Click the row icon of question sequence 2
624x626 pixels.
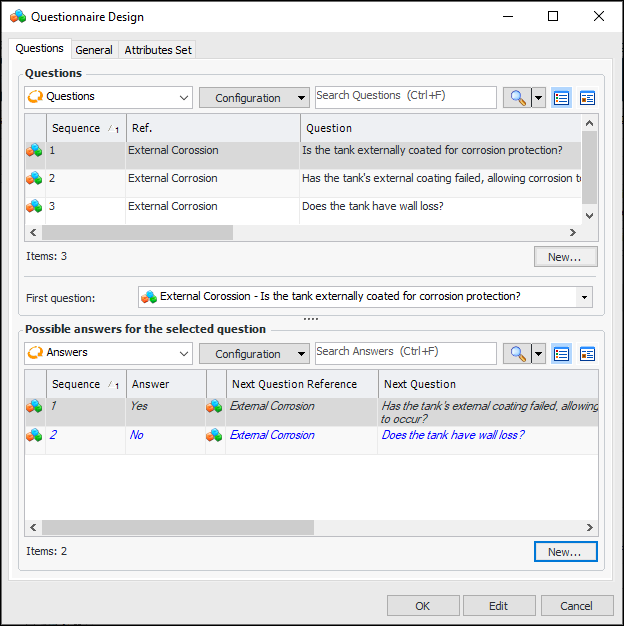point(35,179)
